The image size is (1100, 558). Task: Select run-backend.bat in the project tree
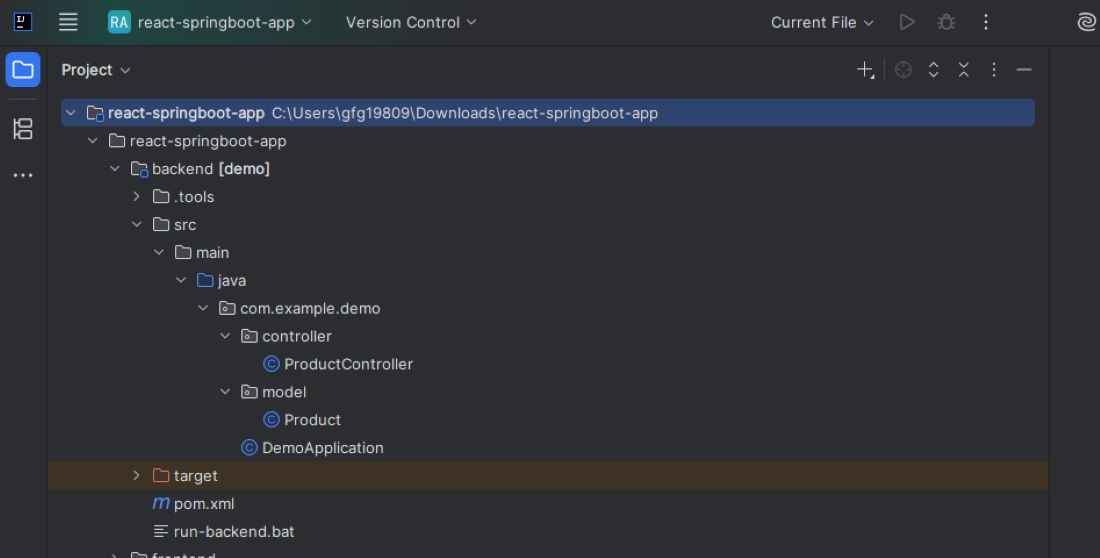click(x=234, y=531)
